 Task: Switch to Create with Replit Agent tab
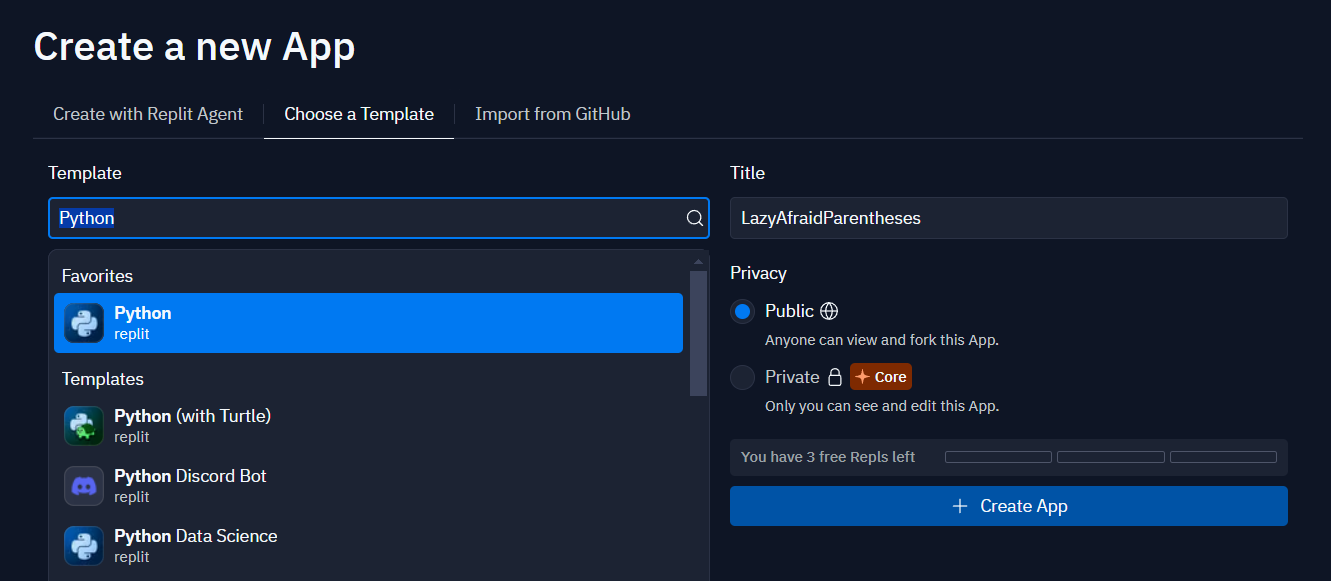tap(148, 114)
